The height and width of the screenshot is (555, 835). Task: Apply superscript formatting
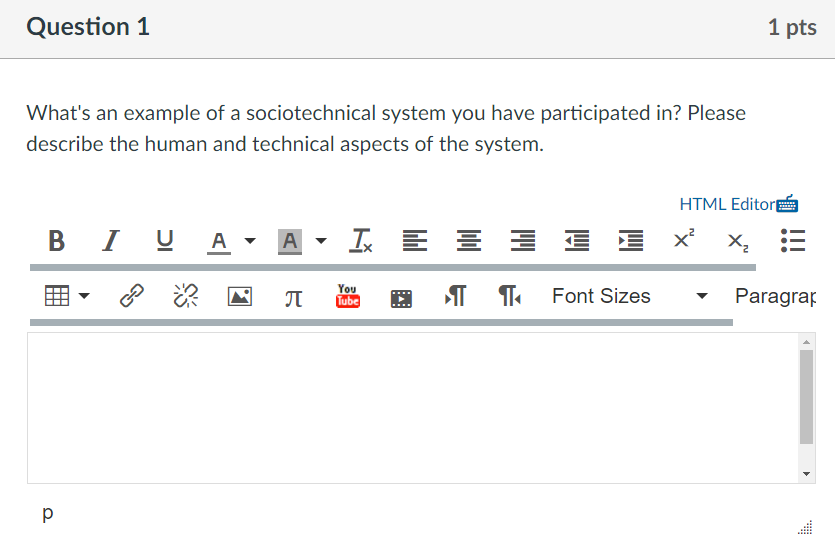684,241
